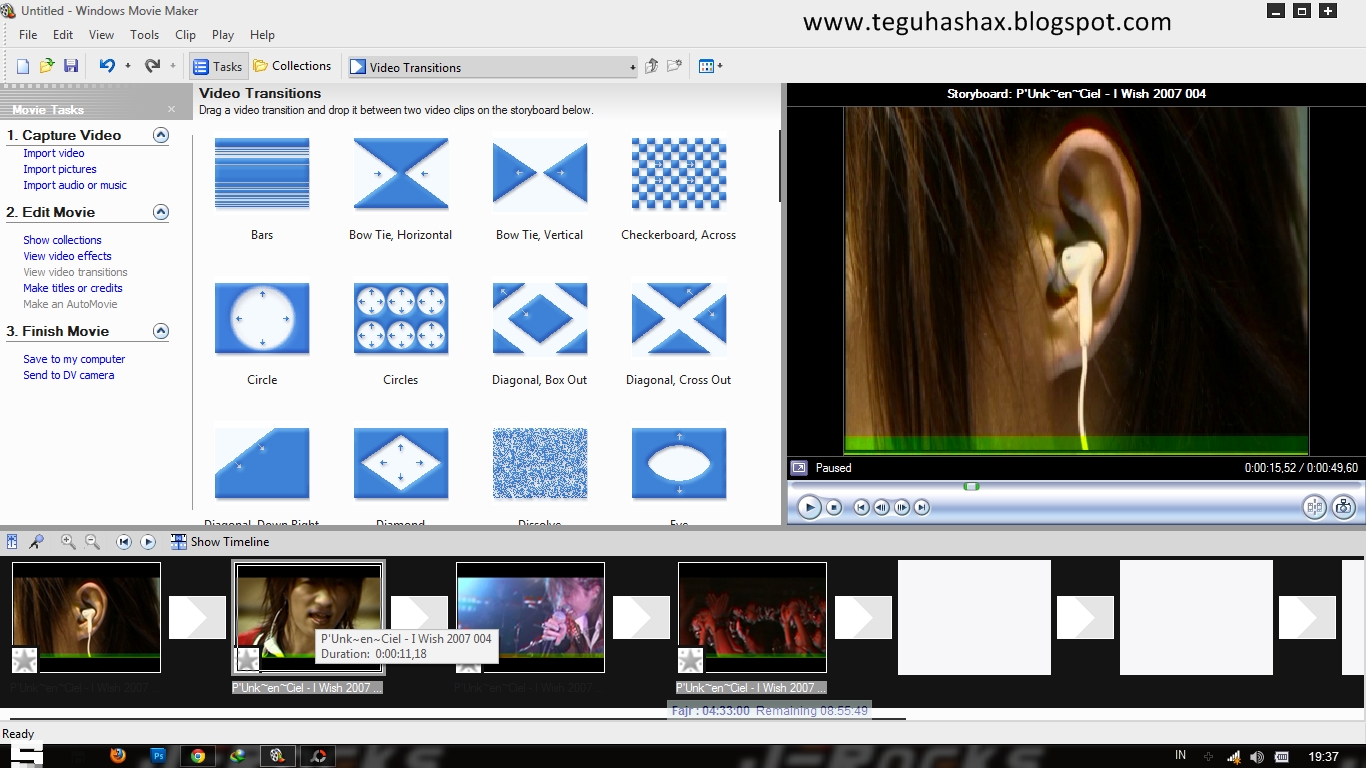
Task: Select the Diagonal, Cross Out transition
Action: tap(679, 319)
